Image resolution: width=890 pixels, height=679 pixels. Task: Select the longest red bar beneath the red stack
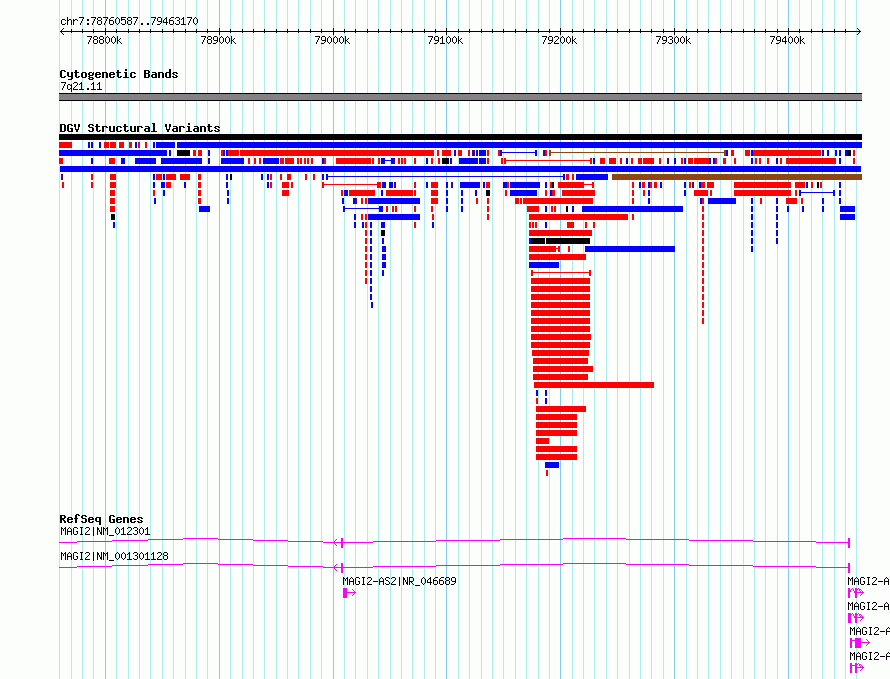594,385
